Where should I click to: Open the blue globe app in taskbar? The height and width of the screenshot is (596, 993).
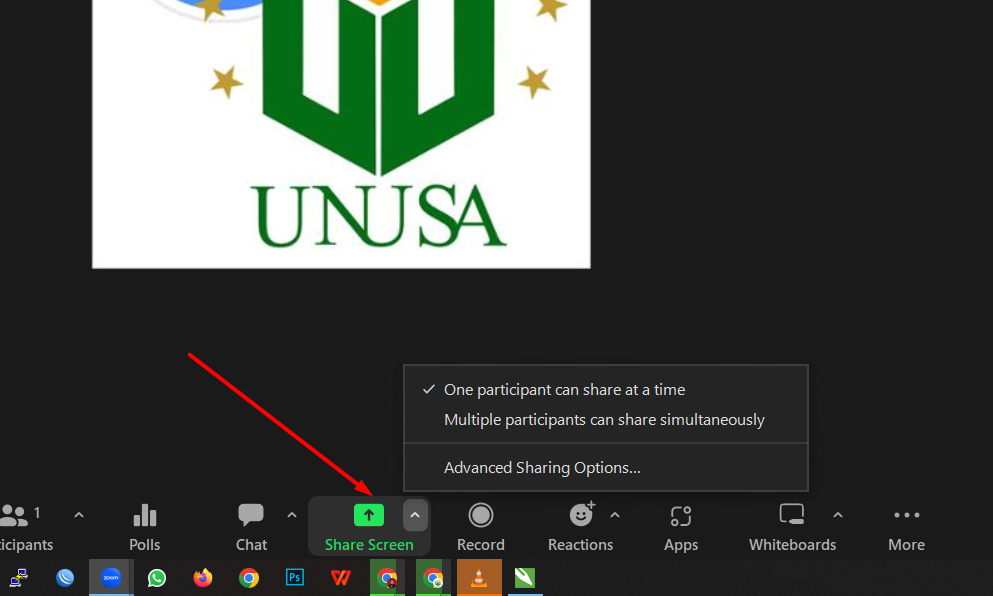(x=65, y=578)
